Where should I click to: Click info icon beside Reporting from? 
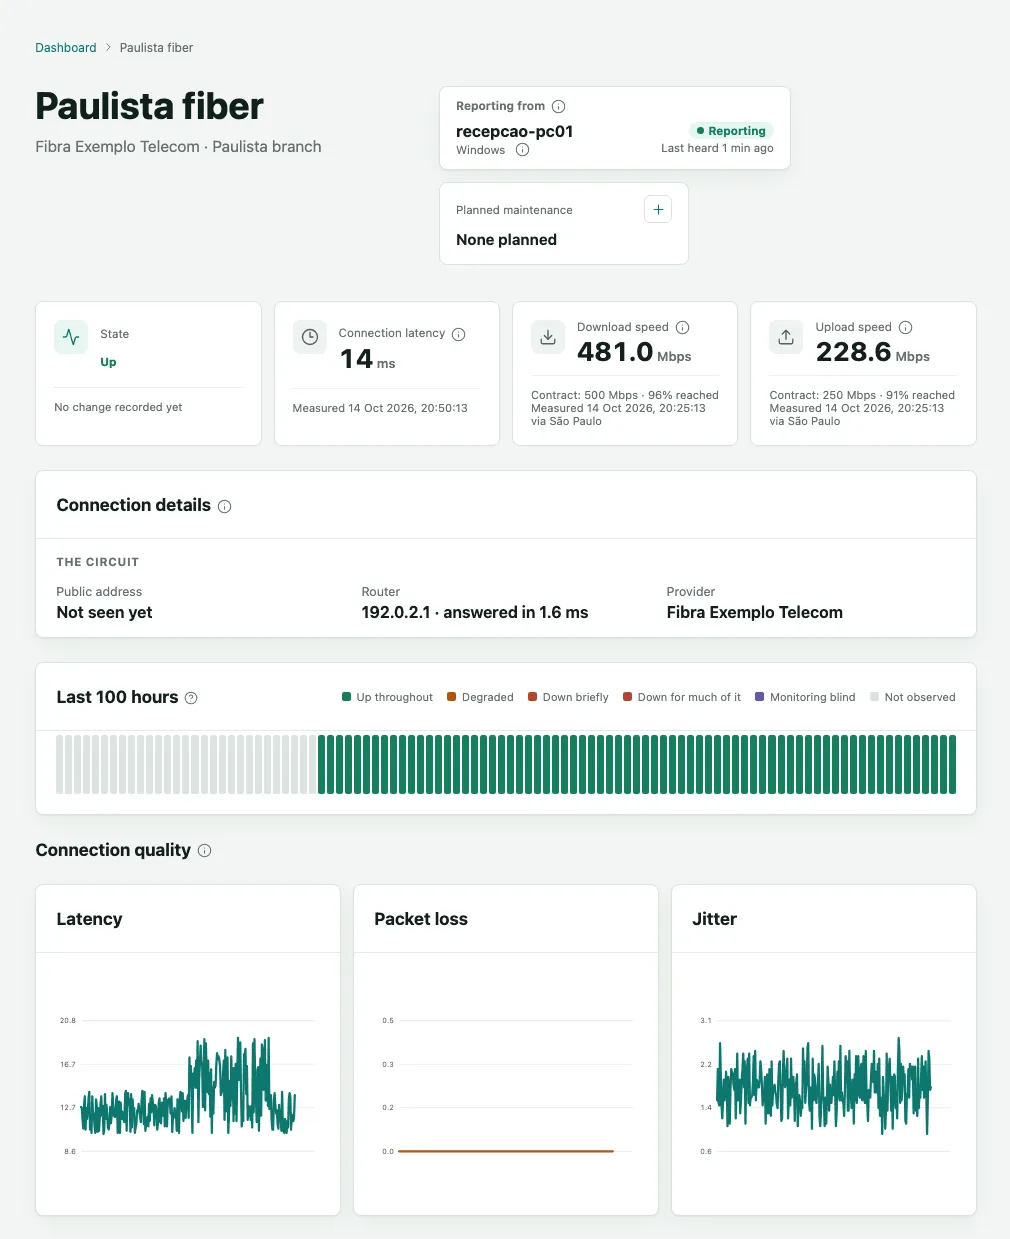click(559, 106)
